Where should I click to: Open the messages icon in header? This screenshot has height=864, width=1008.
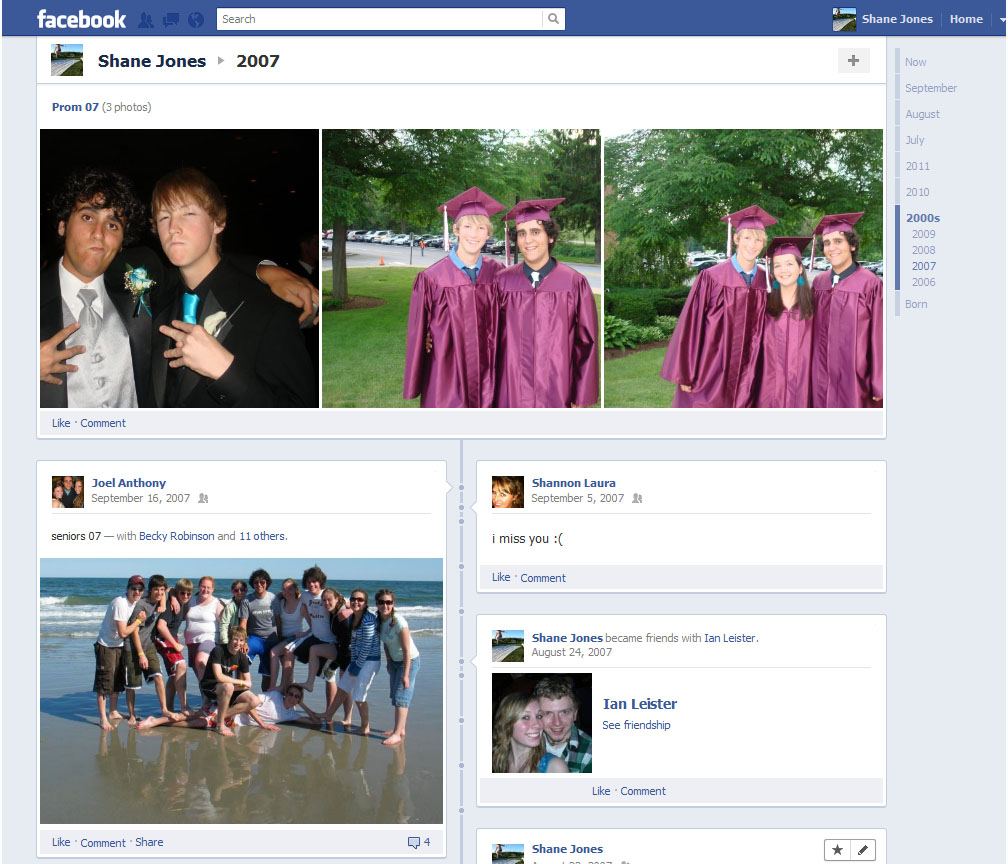[171, 20]
